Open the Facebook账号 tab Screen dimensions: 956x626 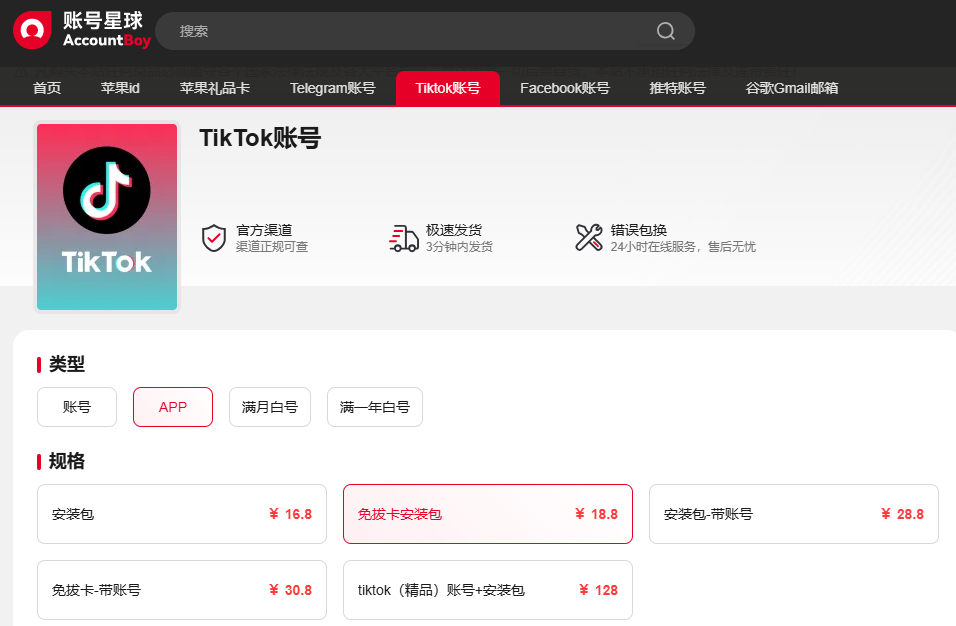pyautogui.click(x=565, y=88)
